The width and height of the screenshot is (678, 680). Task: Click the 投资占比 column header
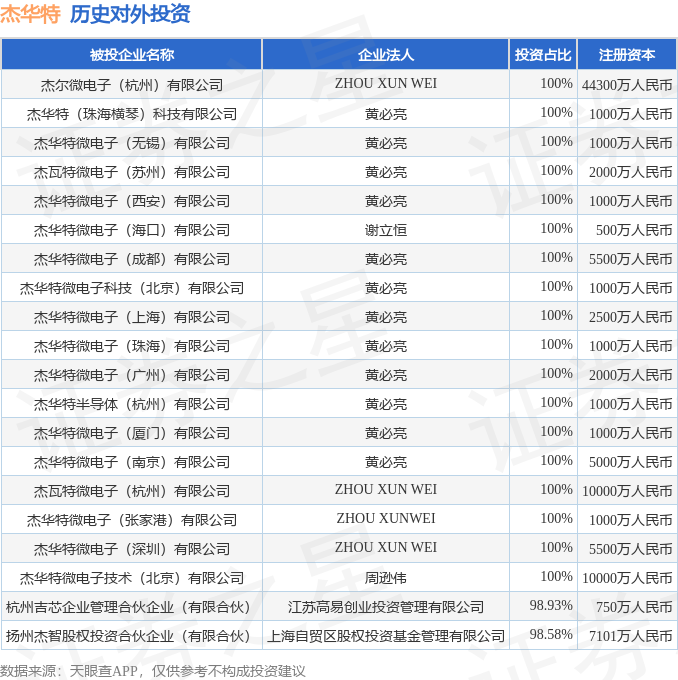tap(543, 55)
